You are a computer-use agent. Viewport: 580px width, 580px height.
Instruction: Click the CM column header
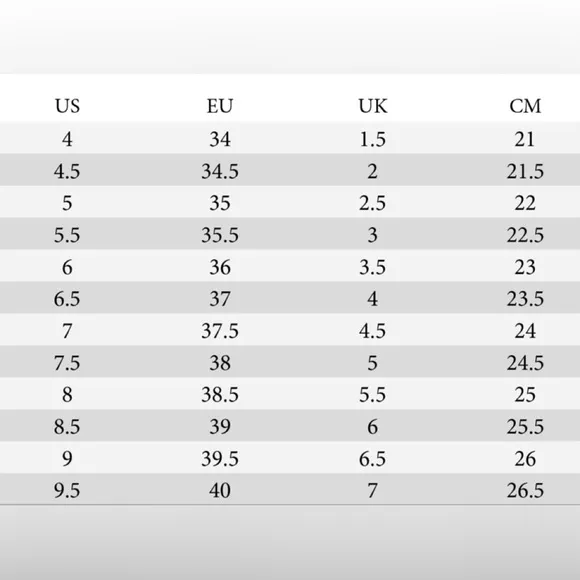(525, 106)
